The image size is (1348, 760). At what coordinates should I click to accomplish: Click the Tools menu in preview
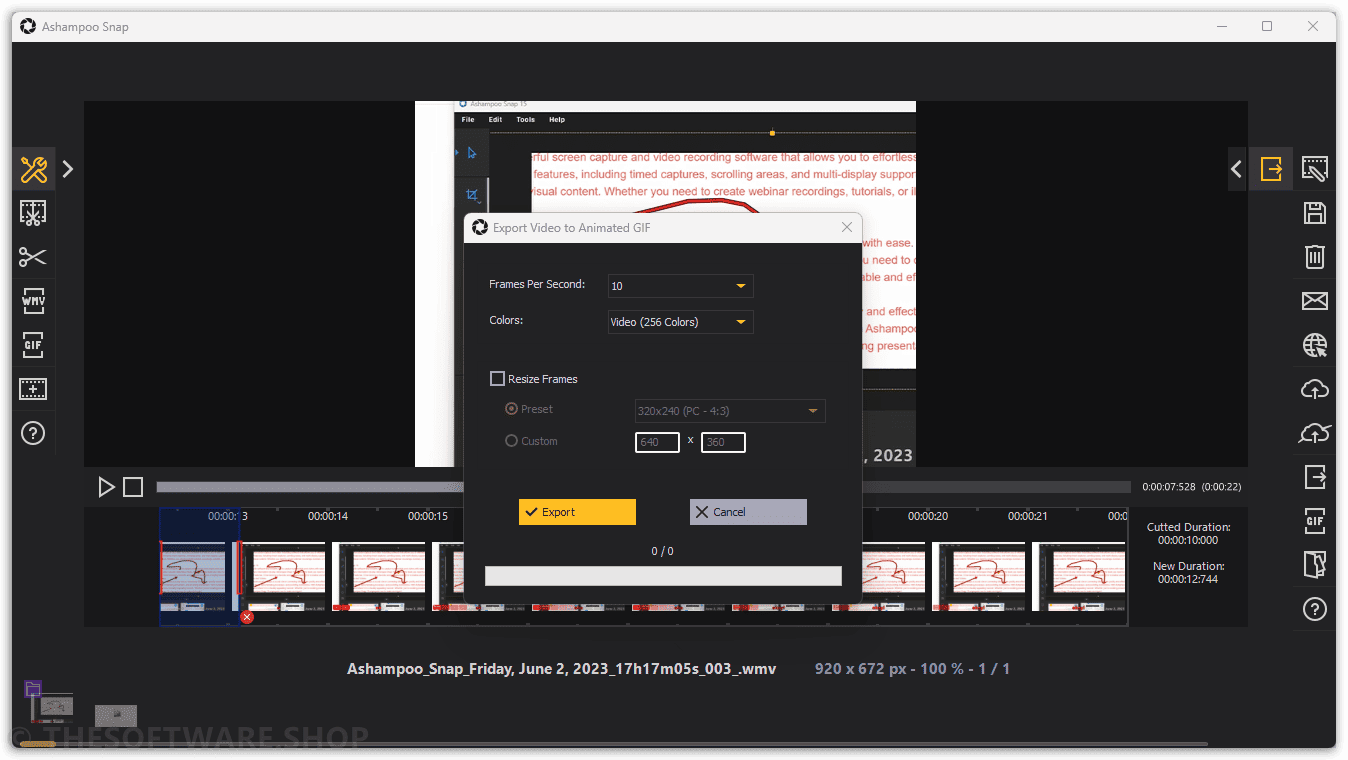(x=525, y=119)
